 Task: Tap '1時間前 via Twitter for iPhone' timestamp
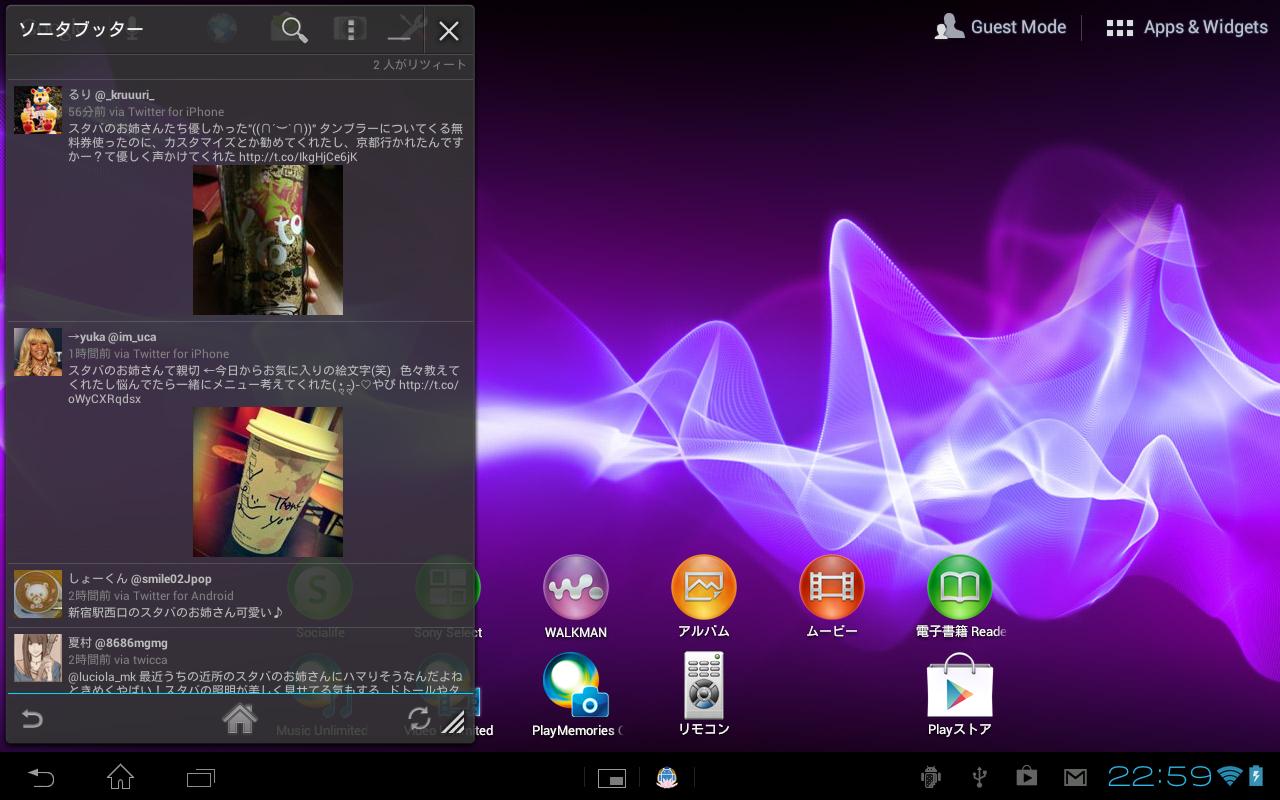click(x=149, y=354)
